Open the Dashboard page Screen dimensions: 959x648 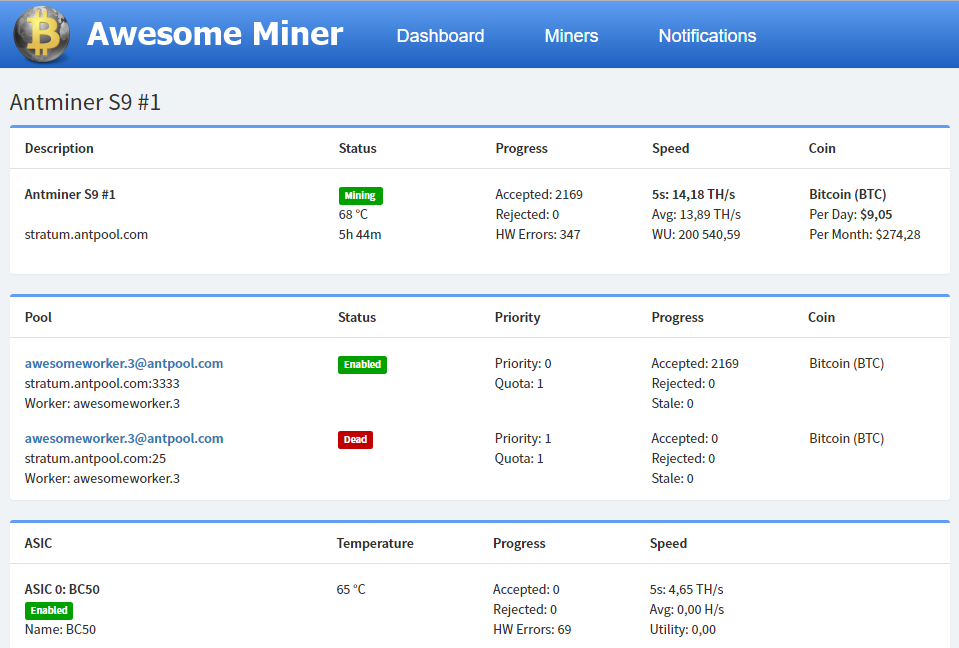point(440,36)
